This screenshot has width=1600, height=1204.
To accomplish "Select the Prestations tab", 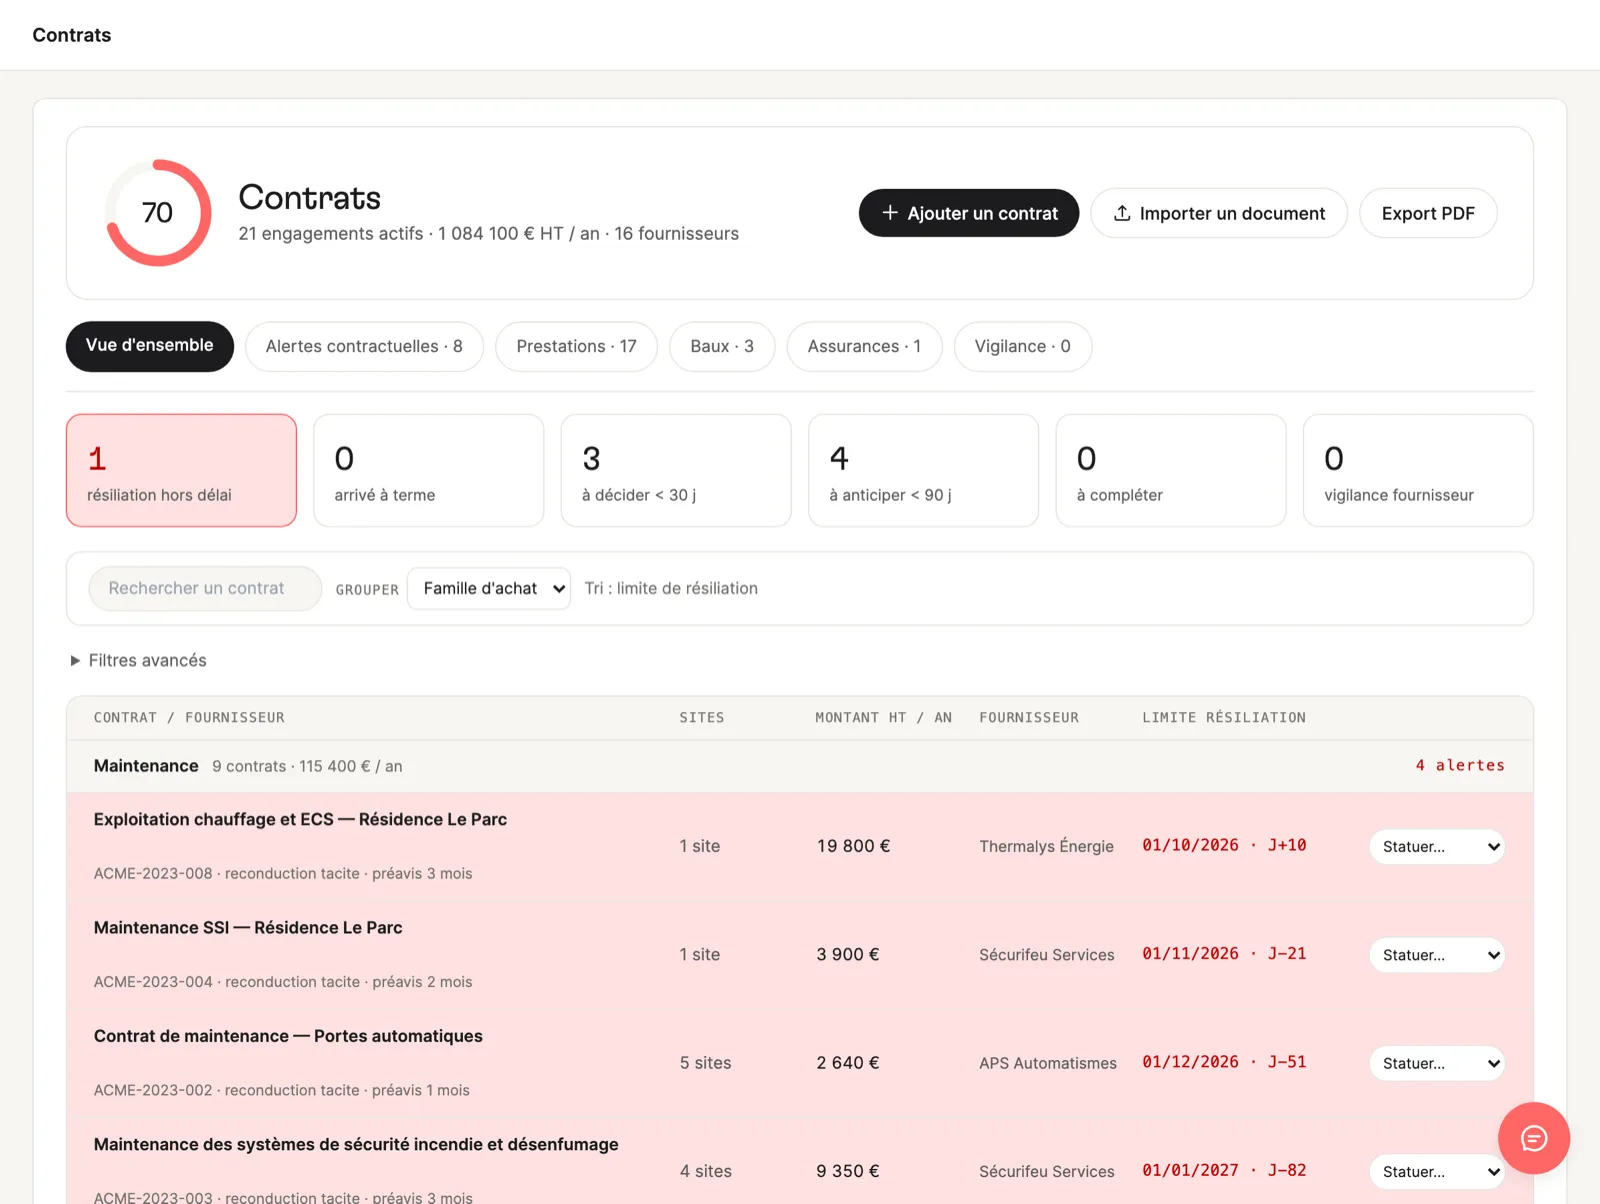I will click(576, 346).
